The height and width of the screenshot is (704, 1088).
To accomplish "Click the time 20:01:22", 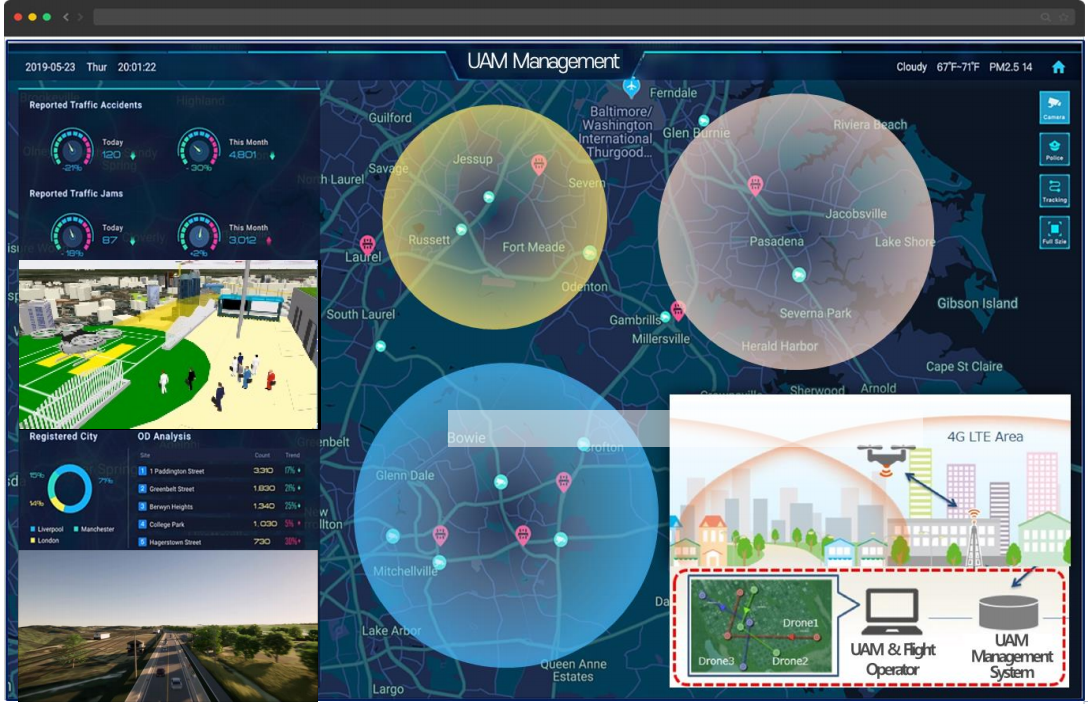I will coord(137,67).
